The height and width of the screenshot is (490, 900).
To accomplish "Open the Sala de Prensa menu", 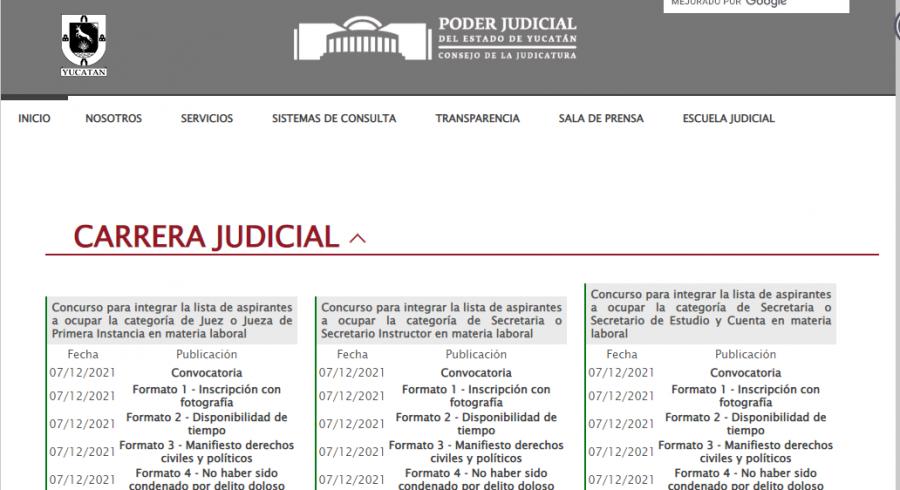I will 601,119.
